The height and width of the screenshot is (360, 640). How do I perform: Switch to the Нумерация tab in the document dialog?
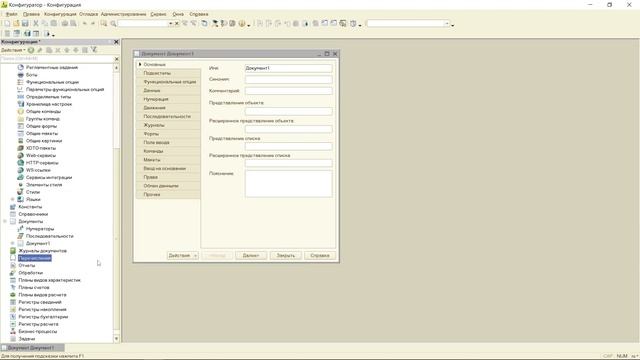tap(168, 99)
